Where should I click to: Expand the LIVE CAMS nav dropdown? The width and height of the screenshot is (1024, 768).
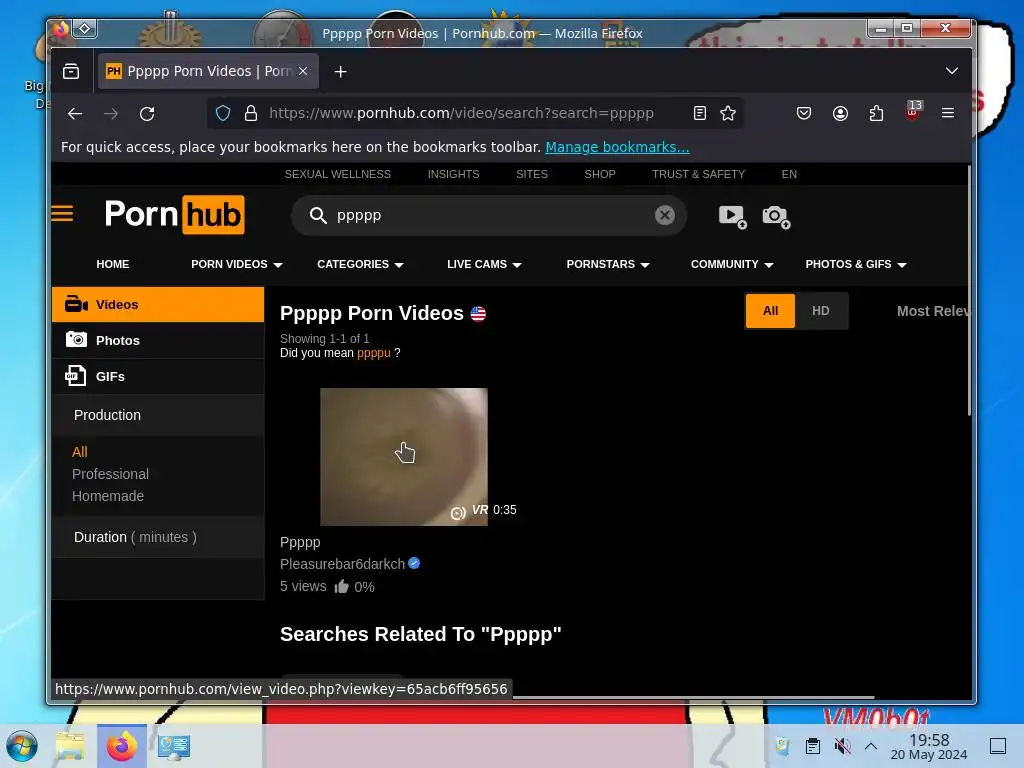tap(484, 264)
